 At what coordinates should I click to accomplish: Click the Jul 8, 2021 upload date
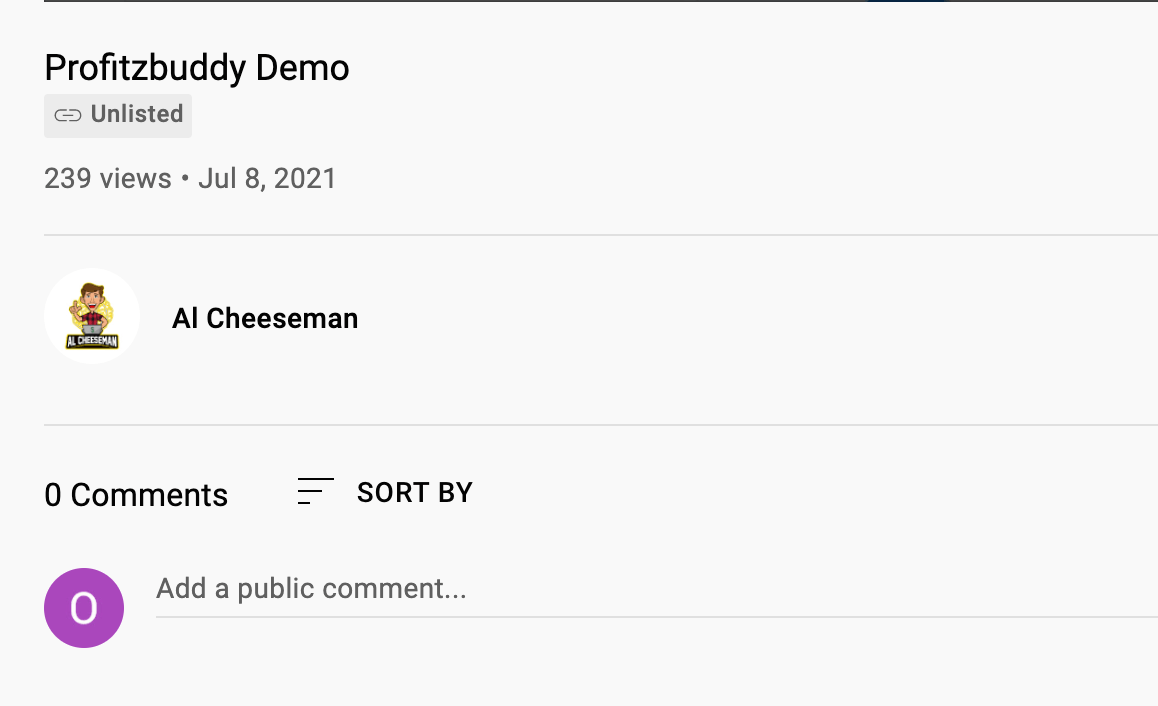point(267,179)
